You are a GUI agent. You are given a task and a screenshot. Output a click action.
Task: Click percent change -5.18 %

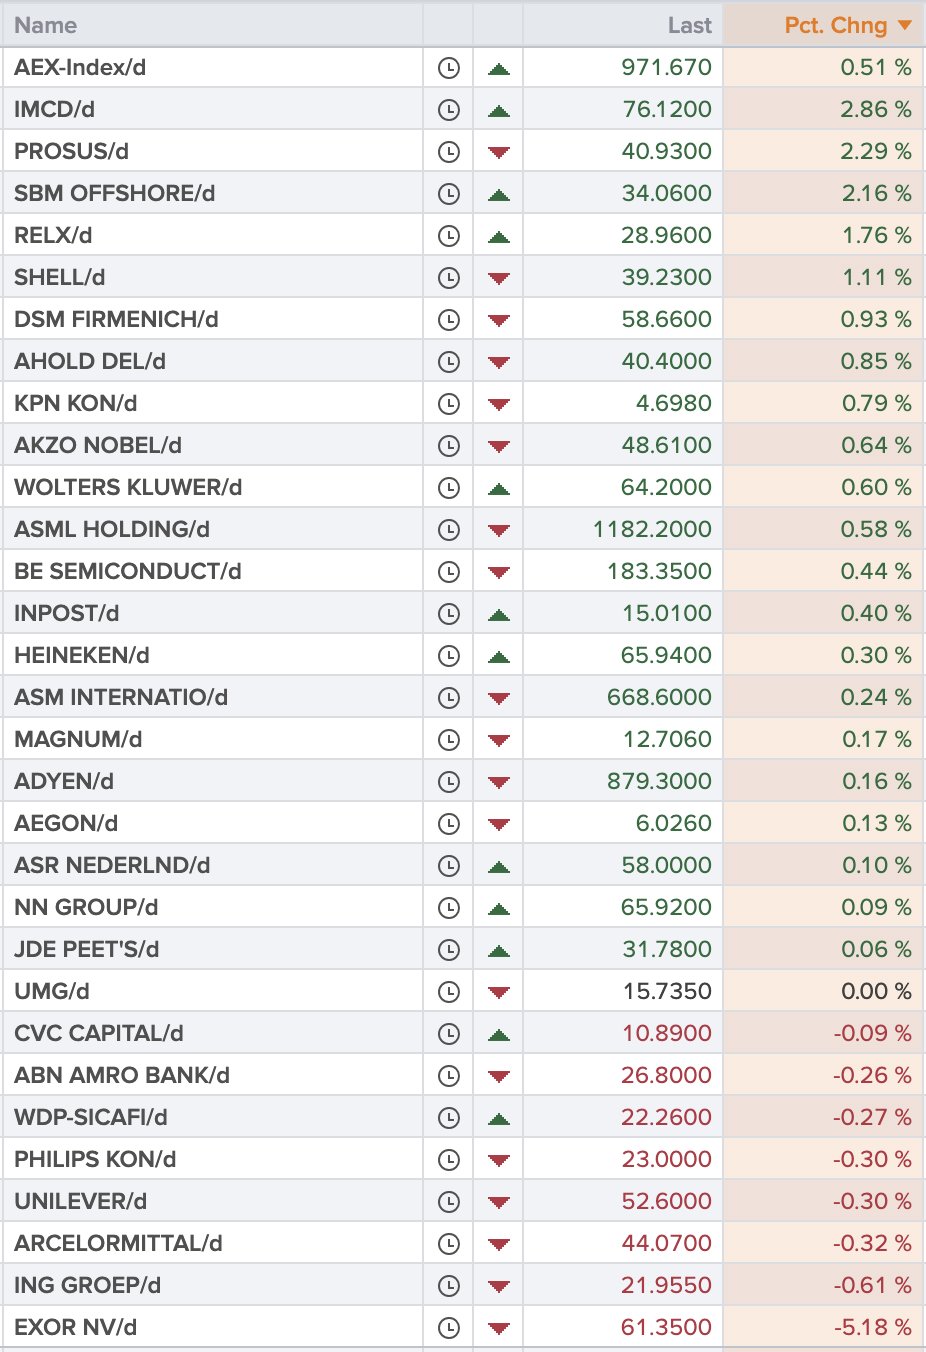pyautogui.click(x=873, y=1328)
